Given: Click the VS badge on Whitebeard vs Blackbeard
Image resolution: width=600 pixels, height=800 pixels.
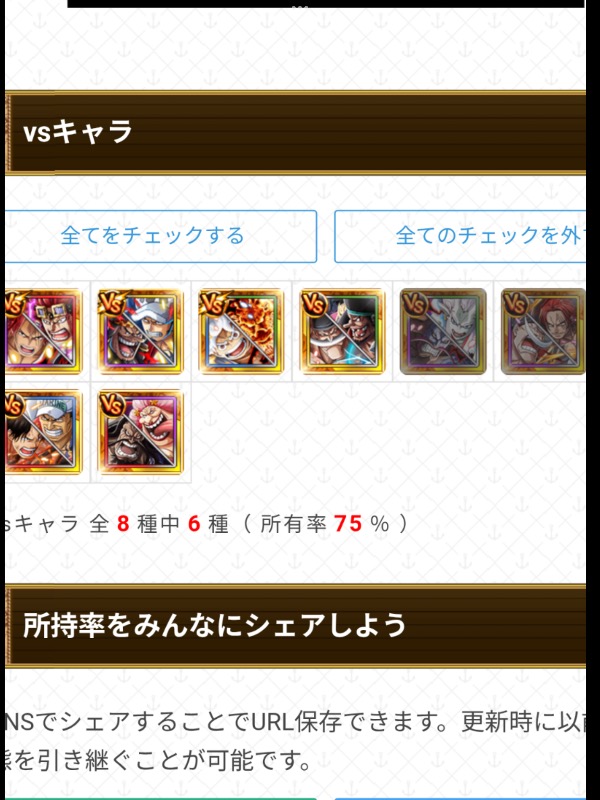Looking at the screenshot, I should pos(314,304).
